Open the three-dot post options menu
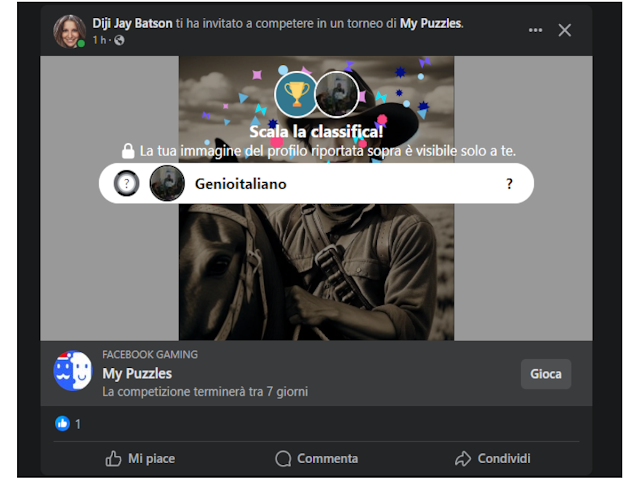The image size is (640, 480). pyautogui.click(x=535, y=30)
